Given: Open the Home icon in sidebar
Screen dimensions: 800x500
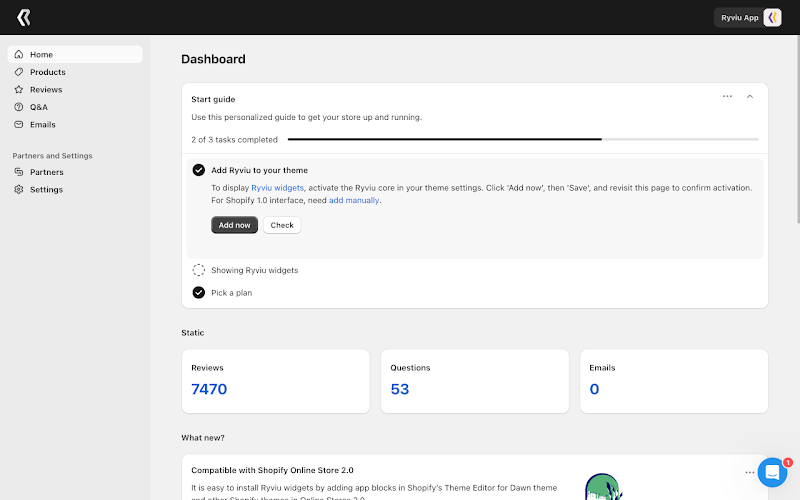Looking at the screenshot, I should [19, 54].
